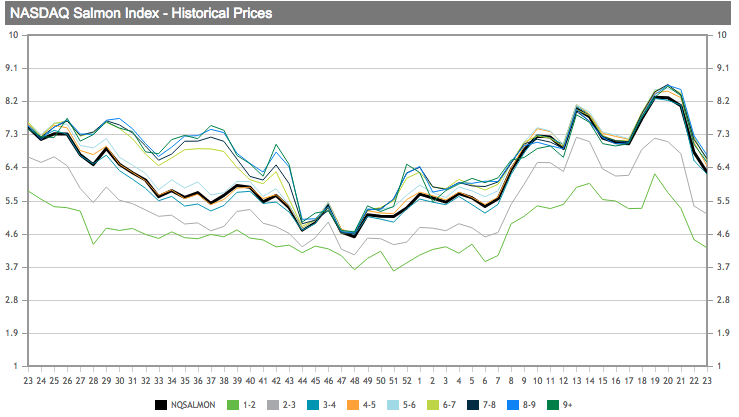Click the orange 4-5 legend swatch
Viewport: 739px width, 417px height.
[353, 405]
